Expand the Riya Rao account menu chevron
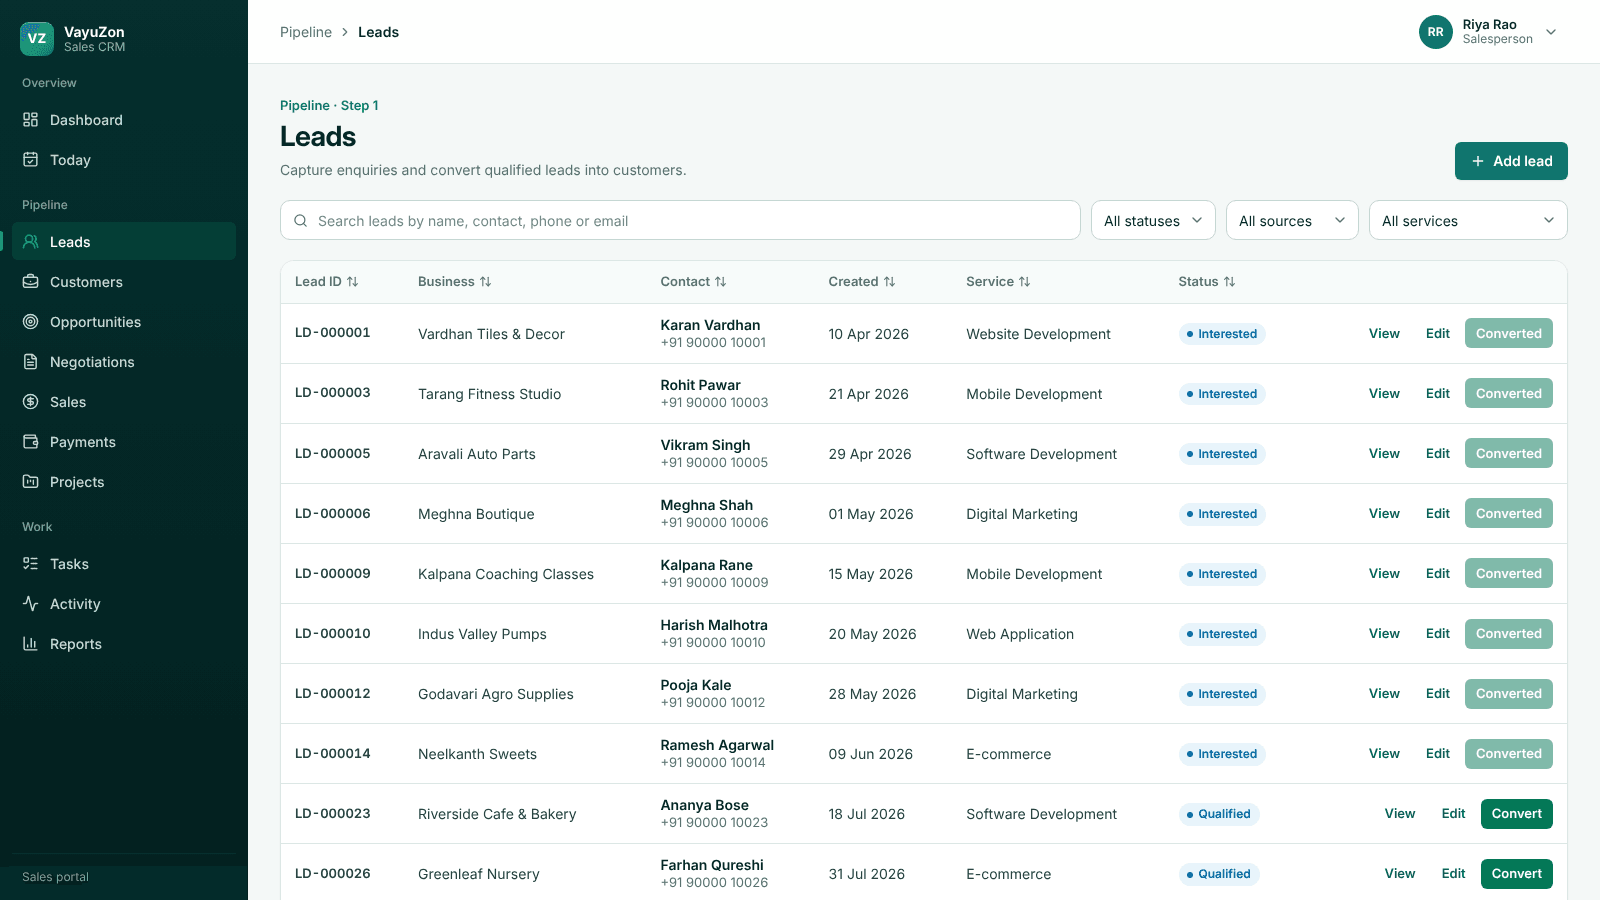Viewport: 1600px width, 900px height. pos(1551,32)
